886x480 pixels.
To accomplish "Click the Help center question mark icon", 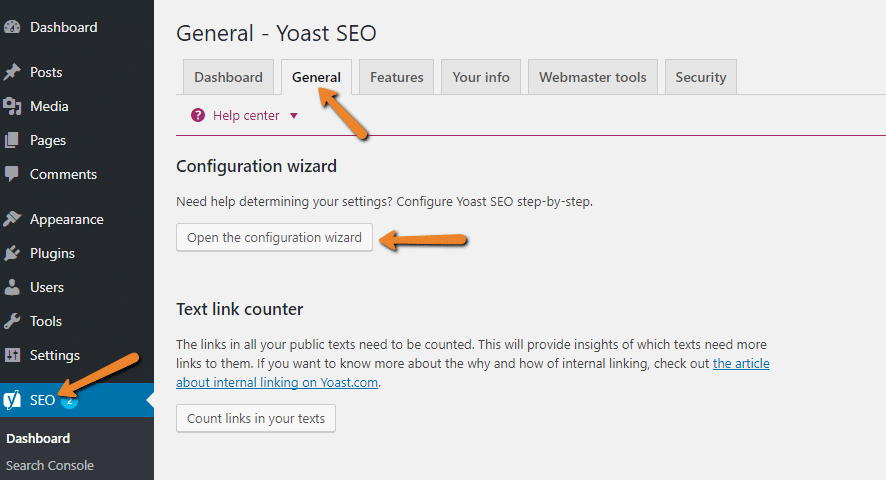I will 198,115.
